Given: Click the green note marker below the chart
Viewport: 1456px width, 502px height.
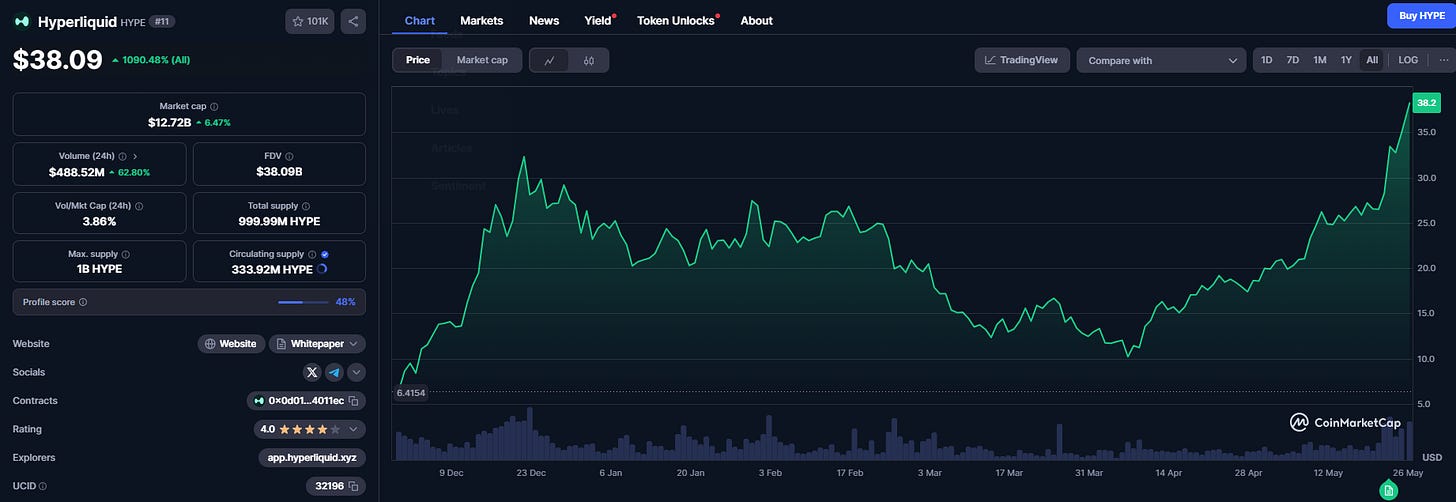Looking at the screenshot, I should tap(1388, 490).
